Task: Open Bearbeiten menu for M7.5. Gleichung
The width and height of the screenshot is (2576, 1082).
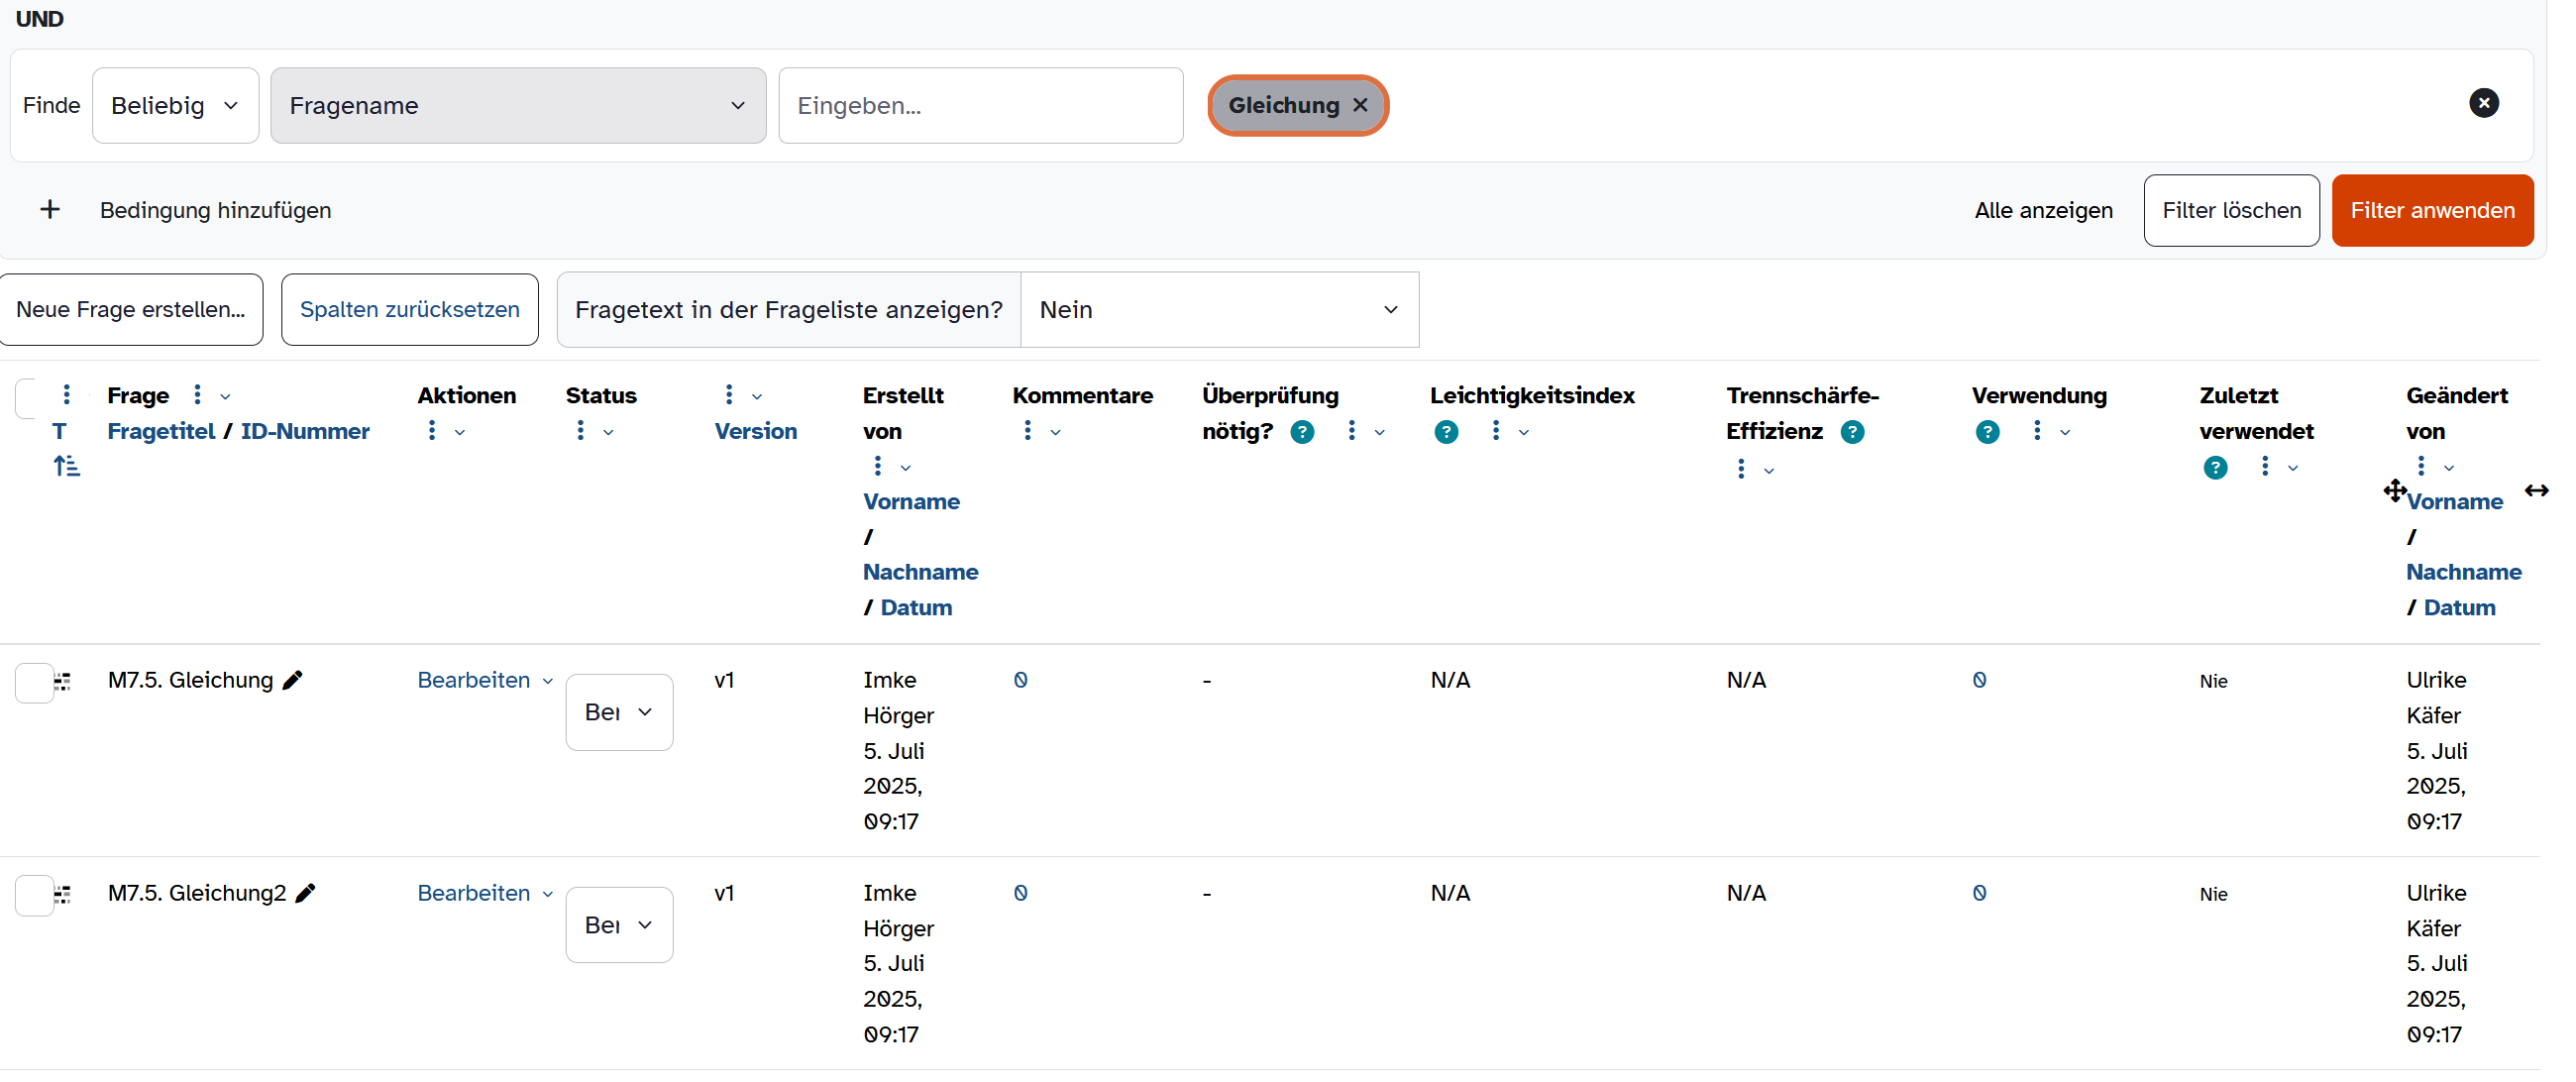Action: coord(485,680)
